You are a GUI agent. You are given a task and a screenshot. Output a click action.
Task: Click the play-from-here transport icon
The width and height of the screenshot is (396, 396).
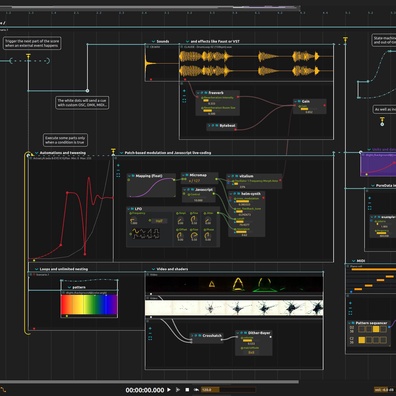[178, 389]
